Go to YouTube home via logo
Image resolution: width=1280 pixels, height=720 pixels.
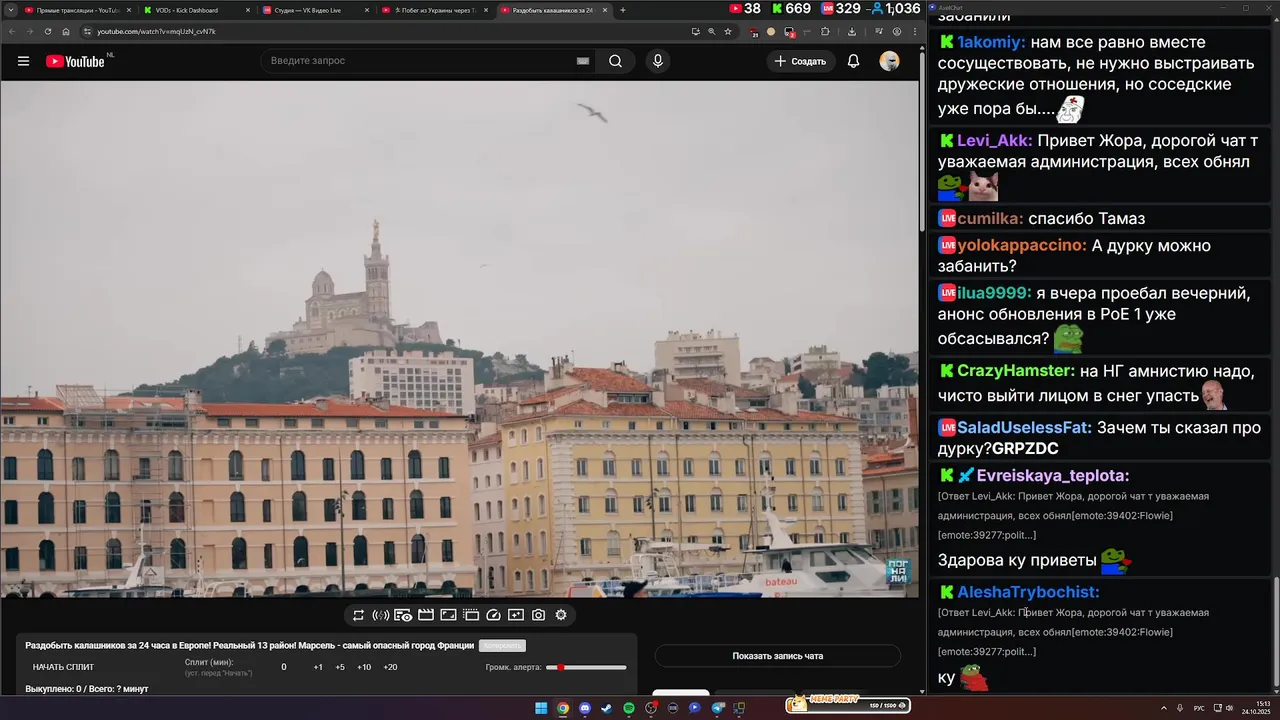(75, 61)
